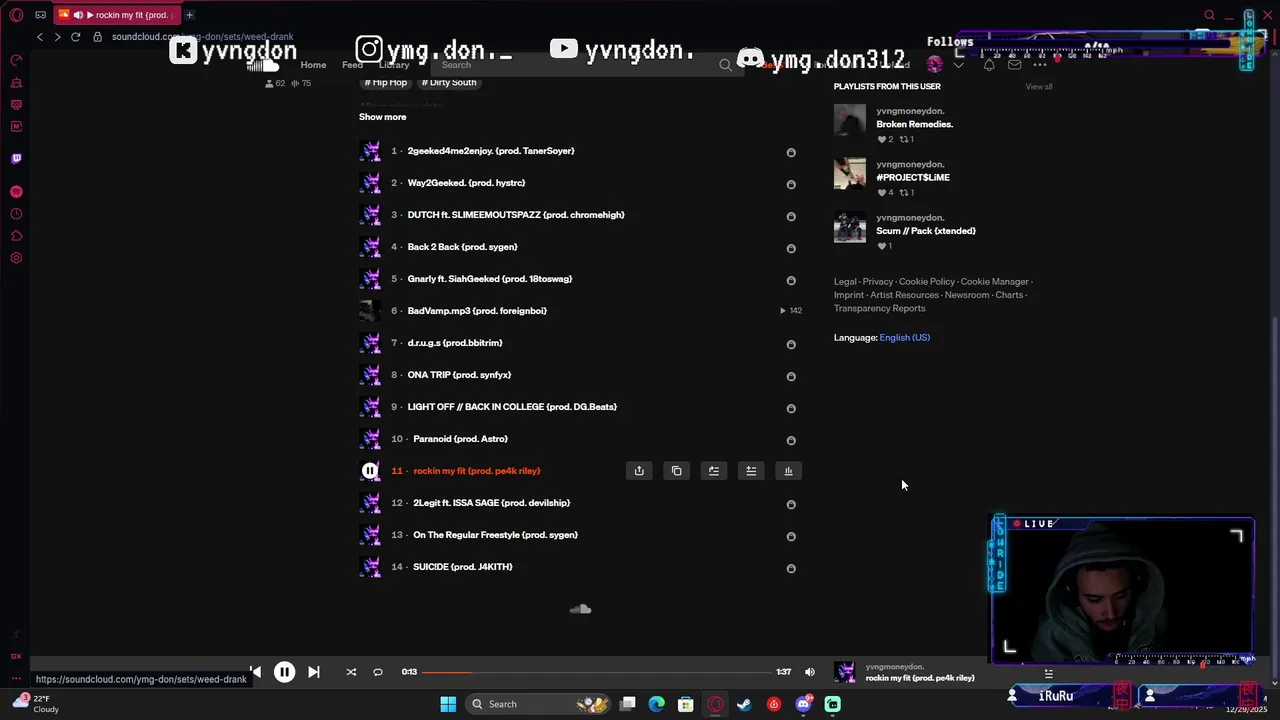Select track ONA TRIP {prod. synfyx}
The width and height of the screenshot is (1280, 720).
(459, 375)
